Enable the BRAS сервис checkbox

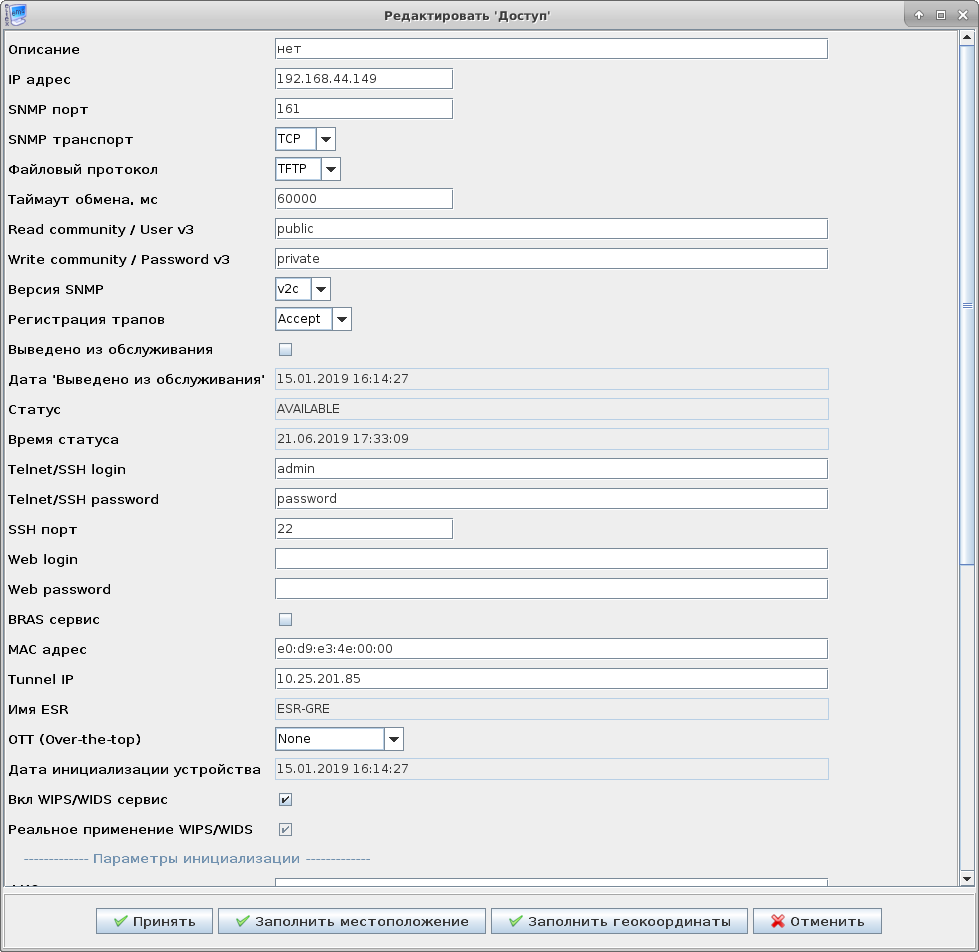tap(285, 620)
